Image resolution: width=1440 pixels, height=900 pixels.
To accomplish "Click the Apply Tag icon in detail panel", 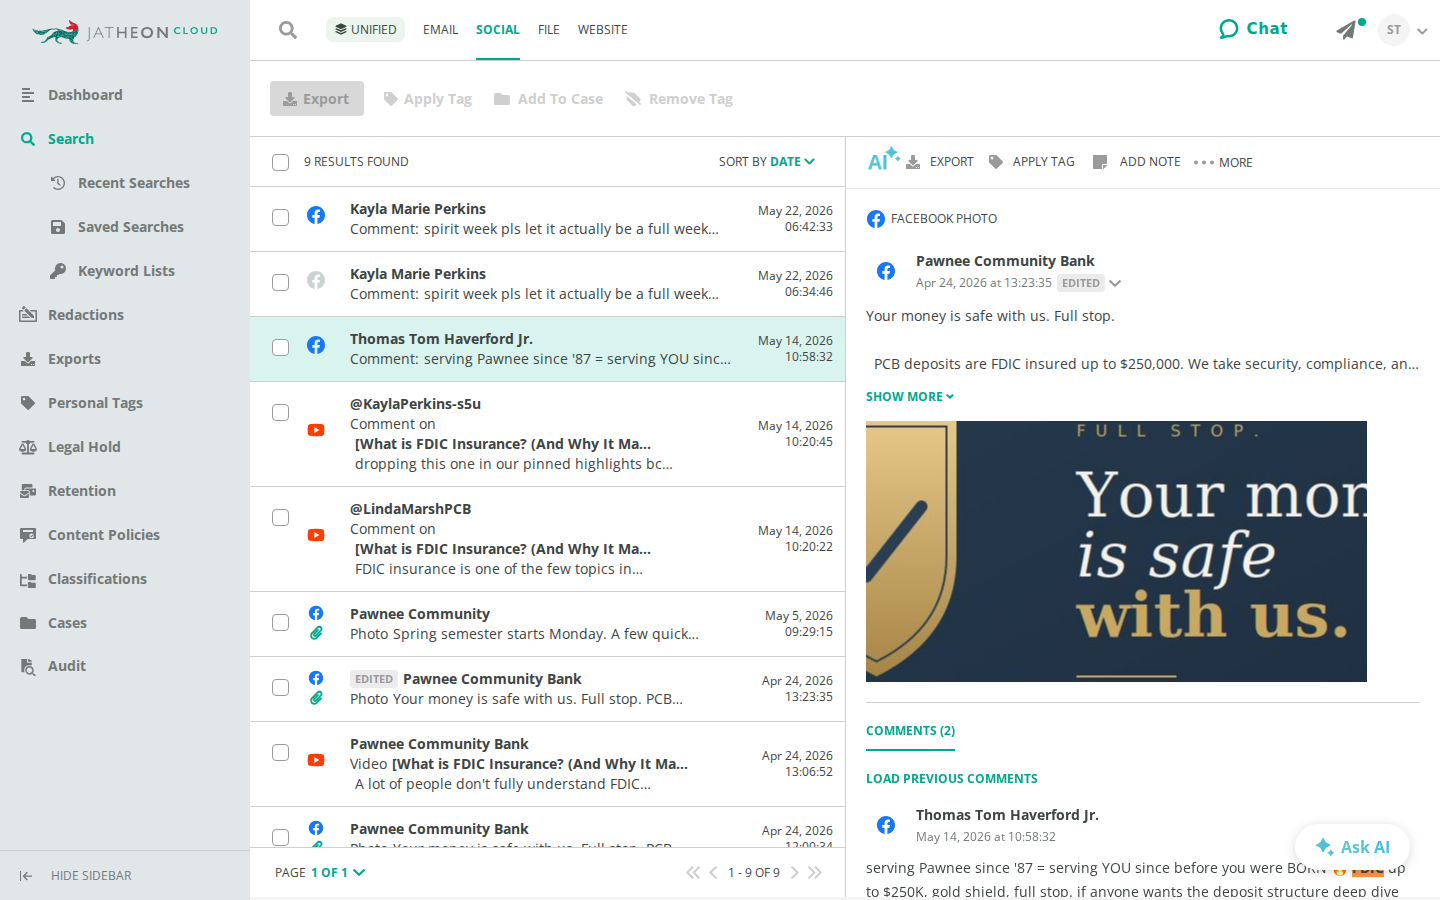I will [x=996, y=162].
